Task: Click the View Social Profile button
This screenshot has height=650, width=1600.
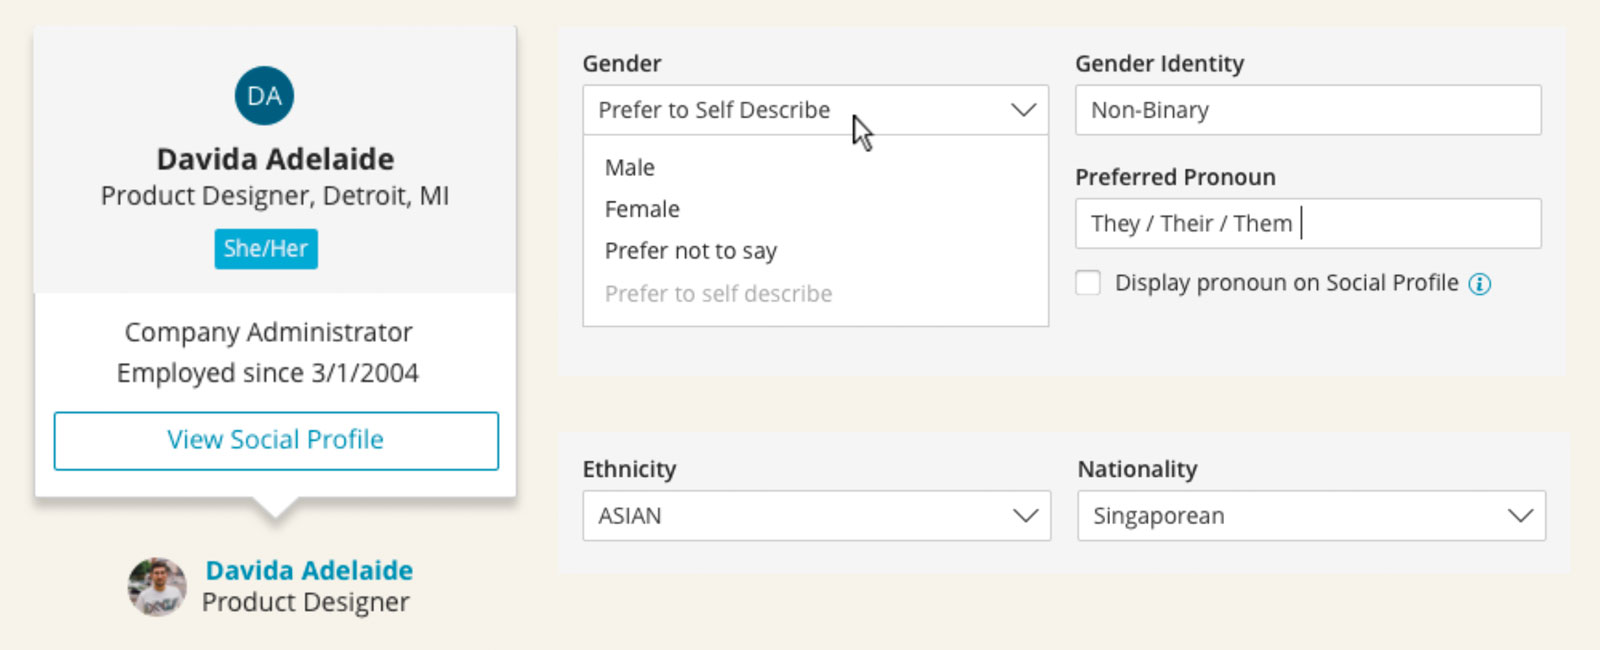Action: (276, 441)
